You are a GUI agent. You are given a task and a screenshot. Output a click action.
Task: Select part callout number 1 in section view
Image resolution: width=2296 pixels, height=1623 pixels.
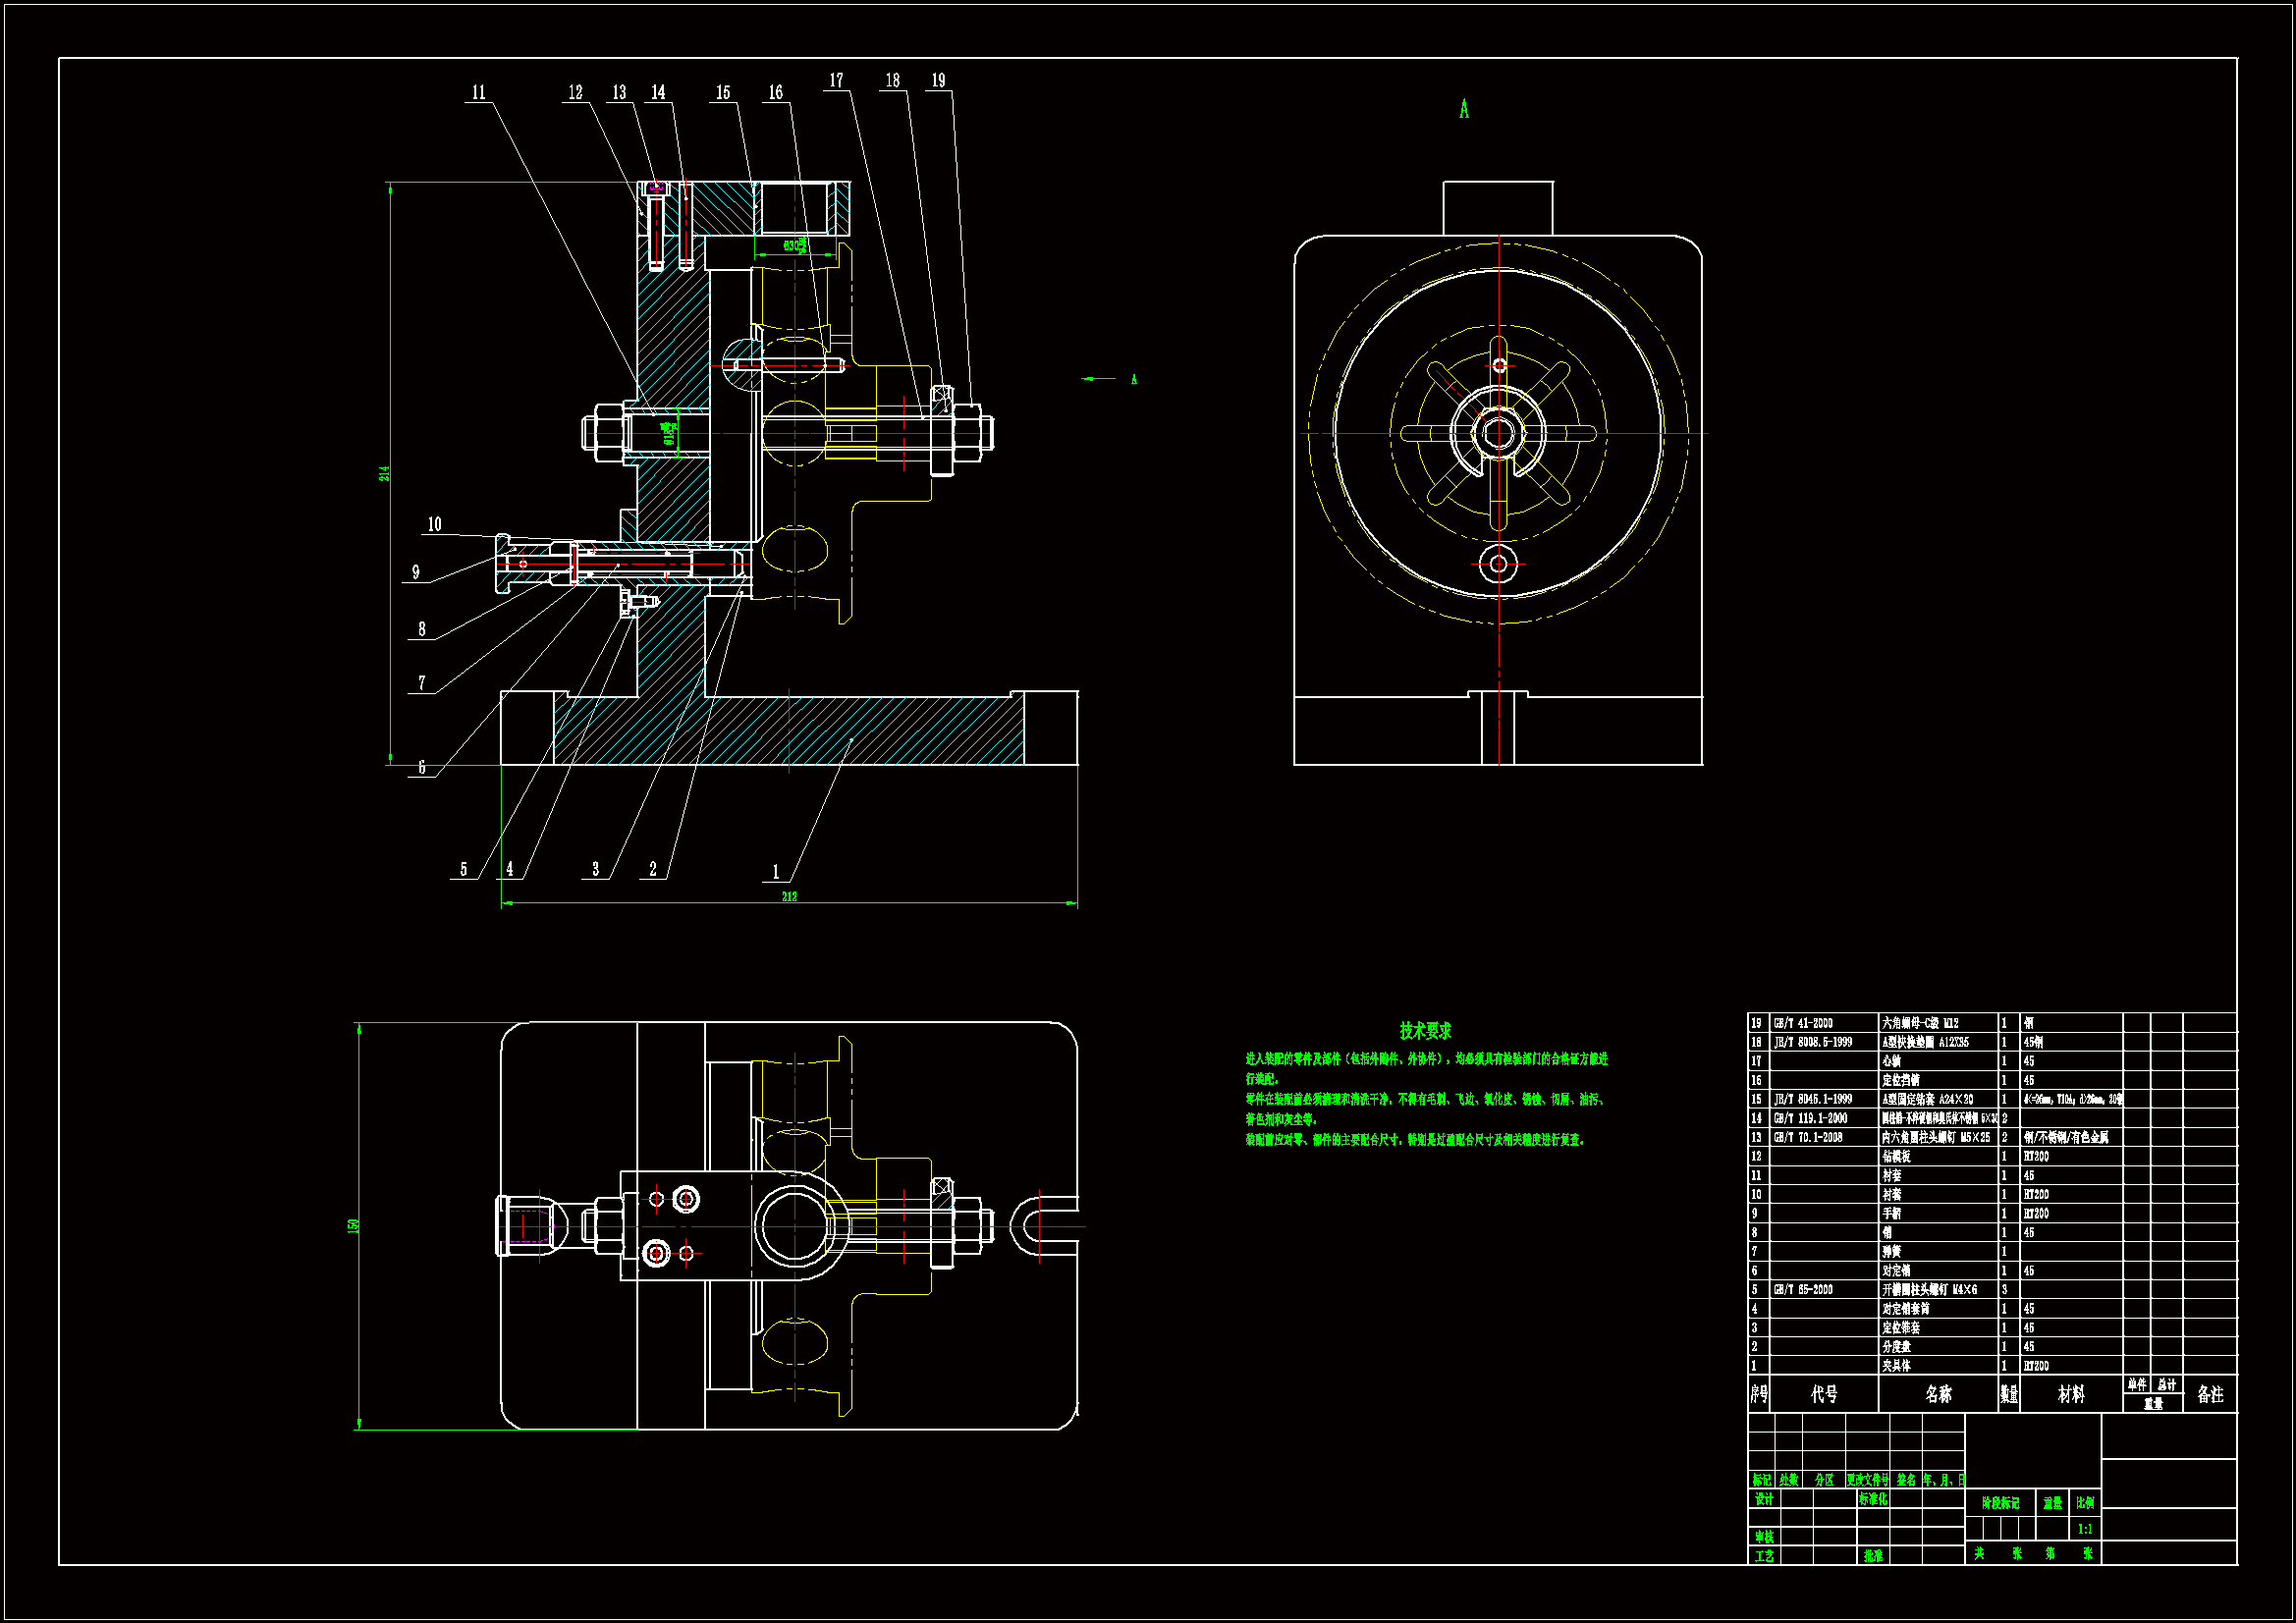click(x=776, y=872)
